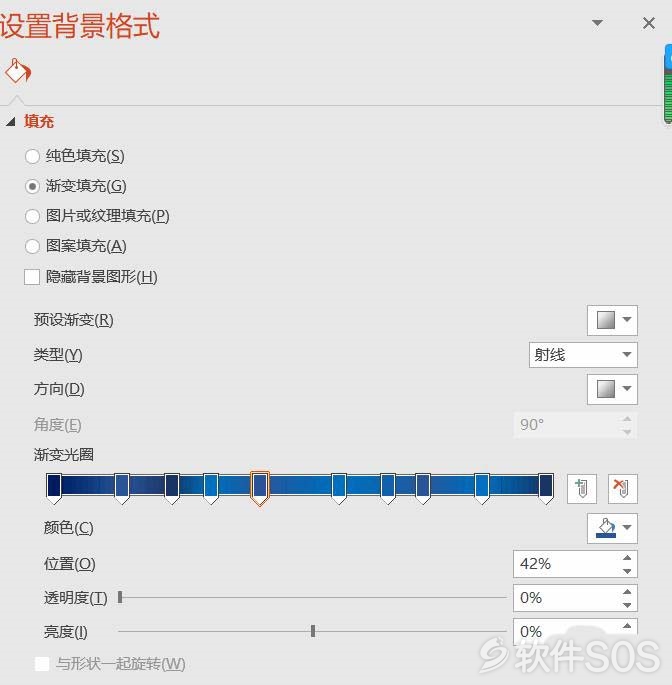Open the 方向 direction dropdown
The height and width of the screenshot is (685, 672).
612,389
